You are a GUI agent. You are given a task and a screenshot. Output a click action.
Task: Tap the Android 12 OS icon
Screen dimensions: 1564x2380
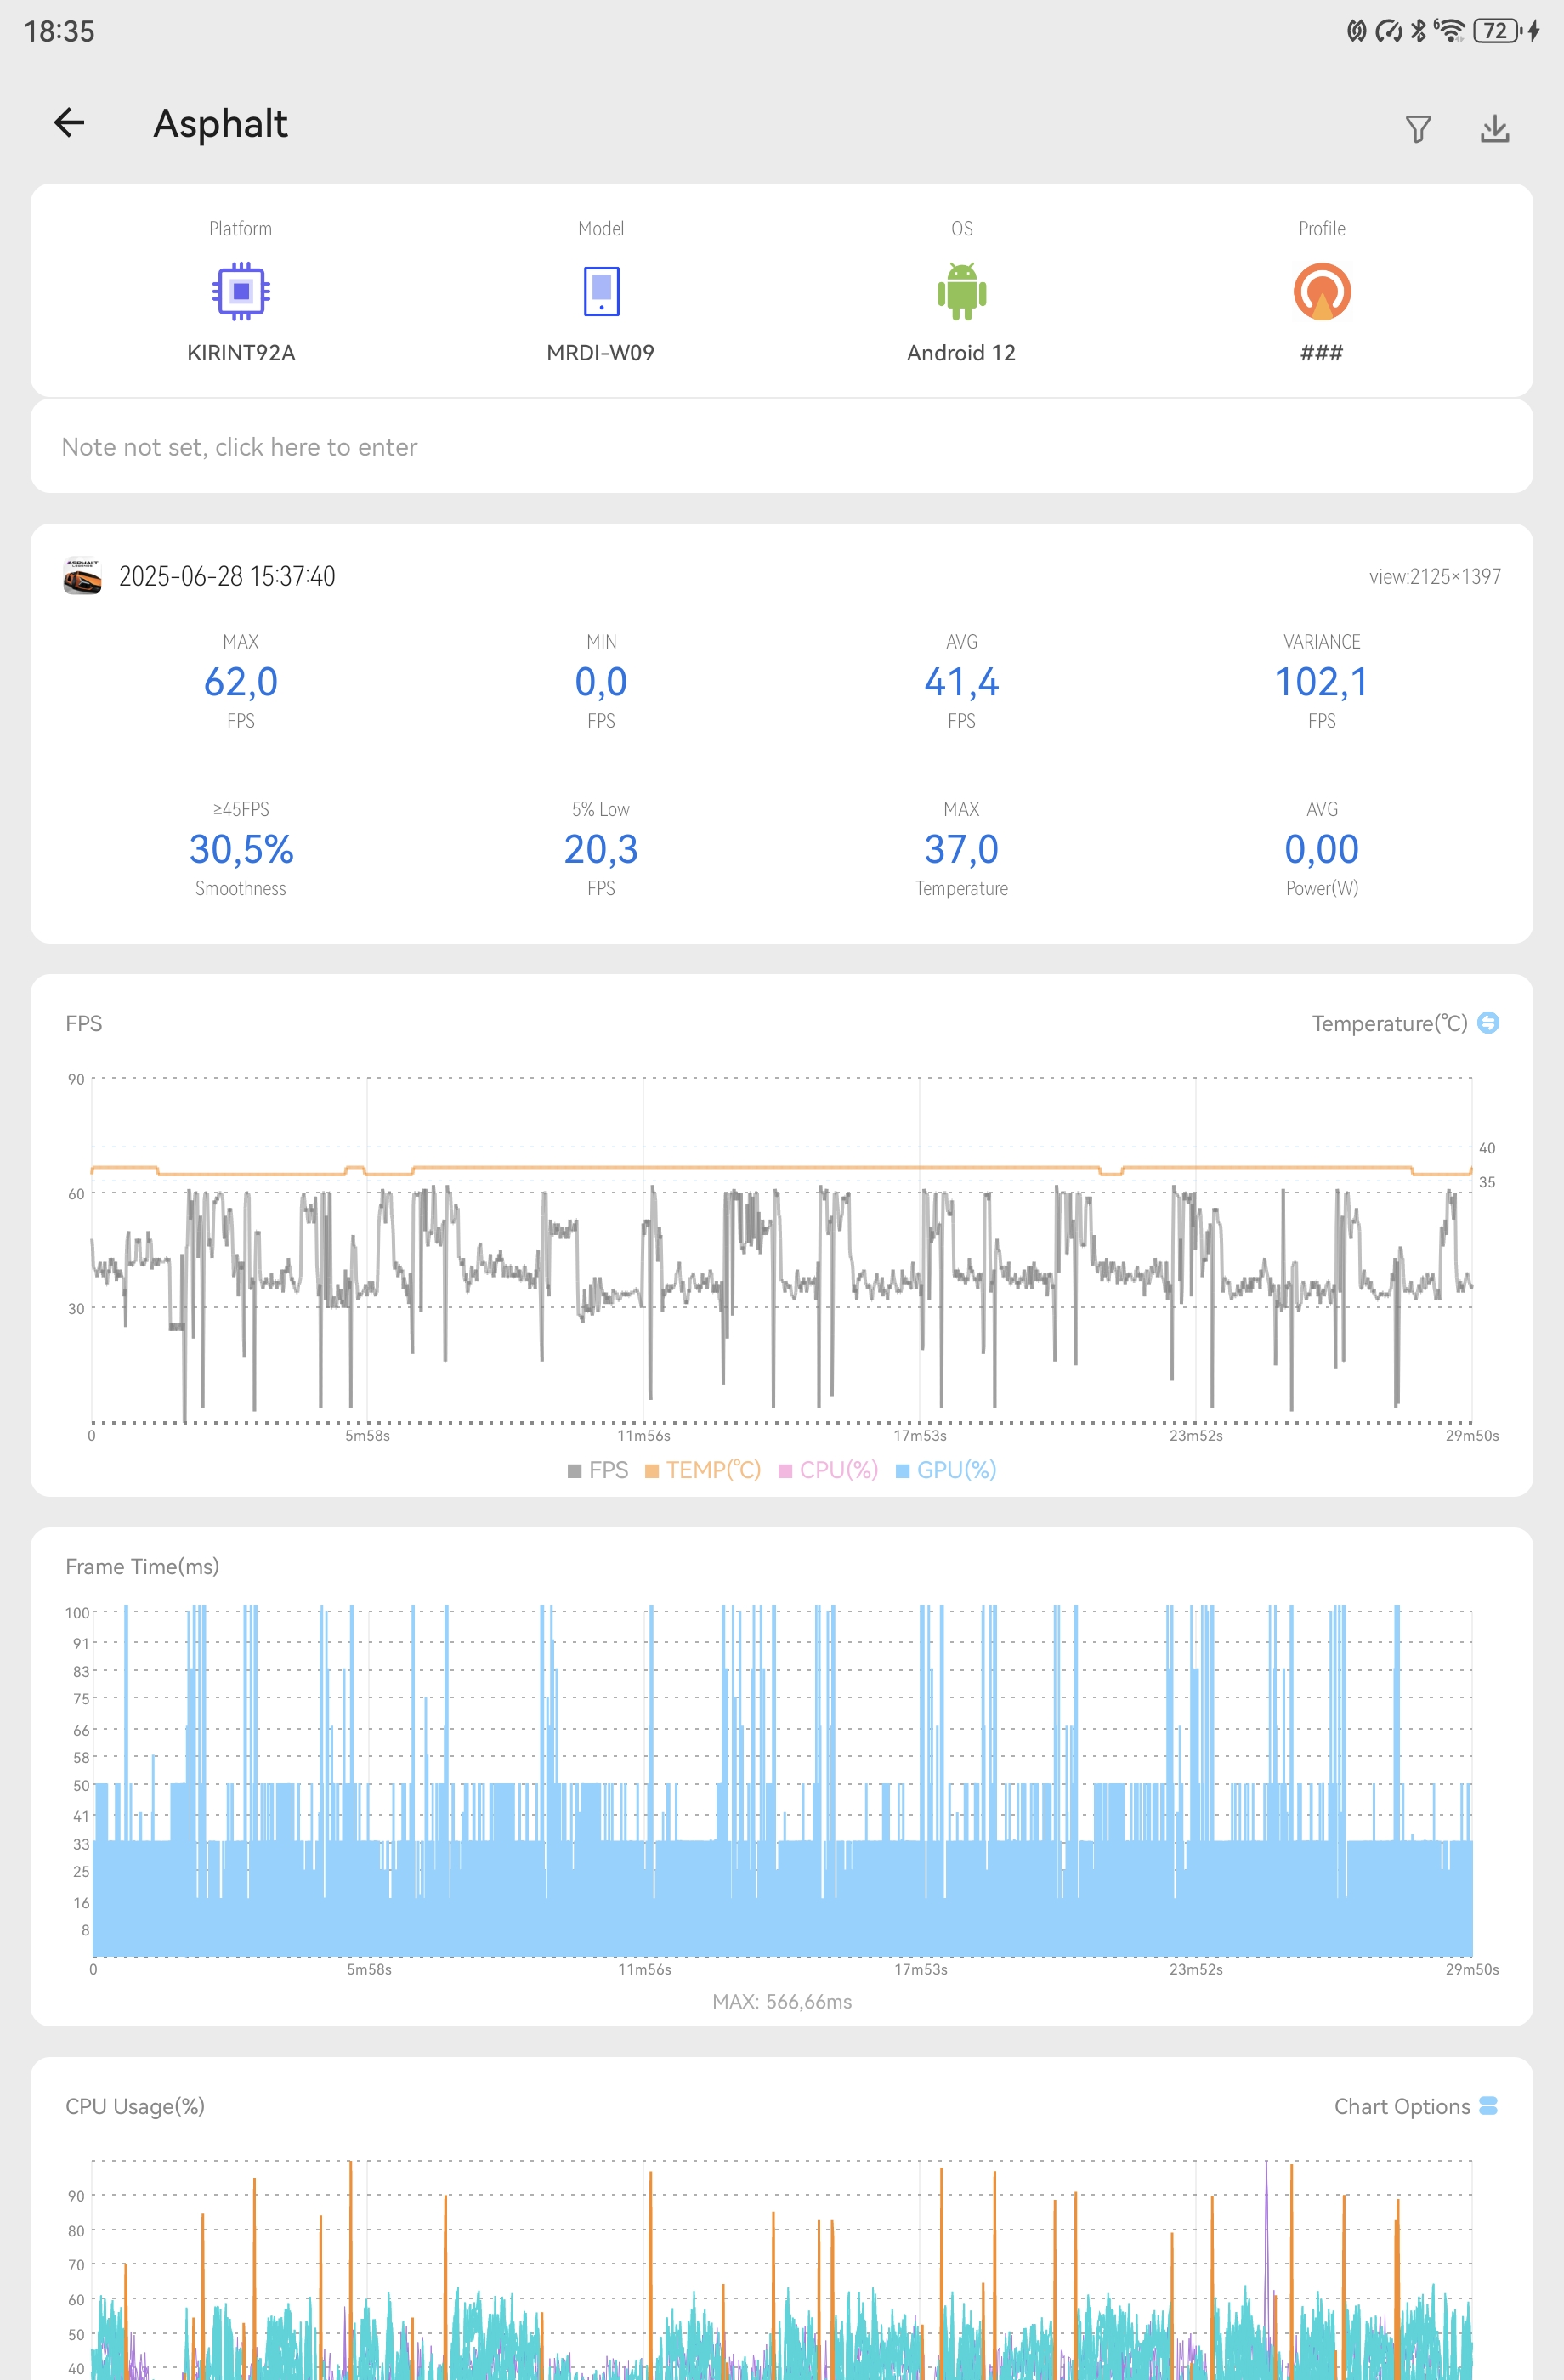[961, 291]
